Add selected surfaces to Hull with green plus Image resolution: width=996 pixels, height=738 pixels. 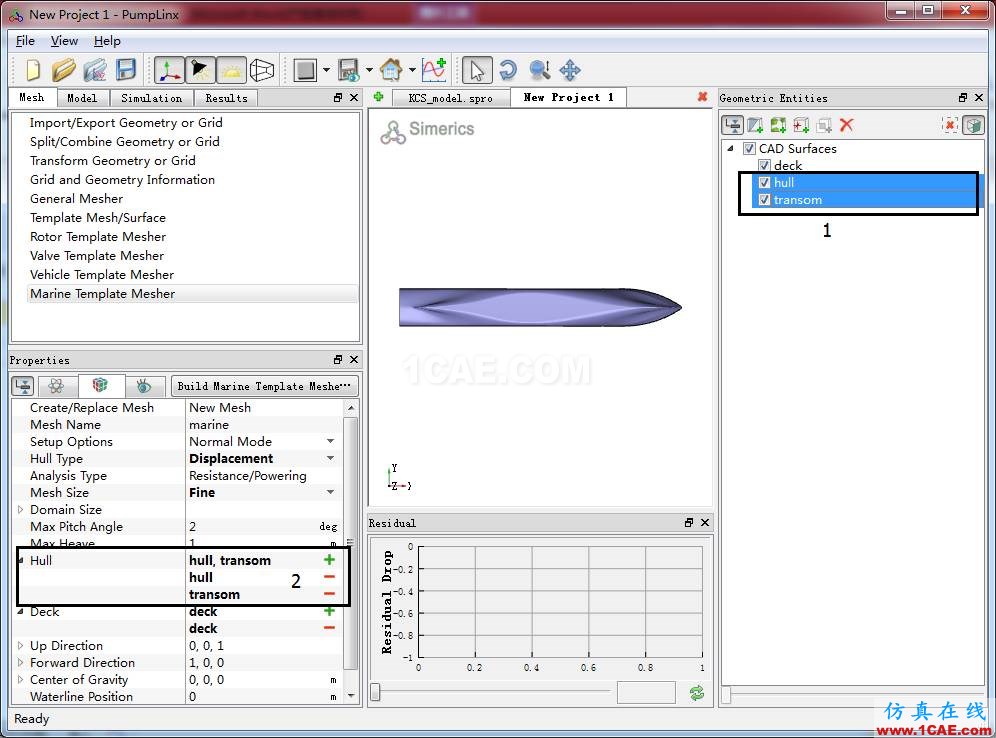tap(329, 560)
